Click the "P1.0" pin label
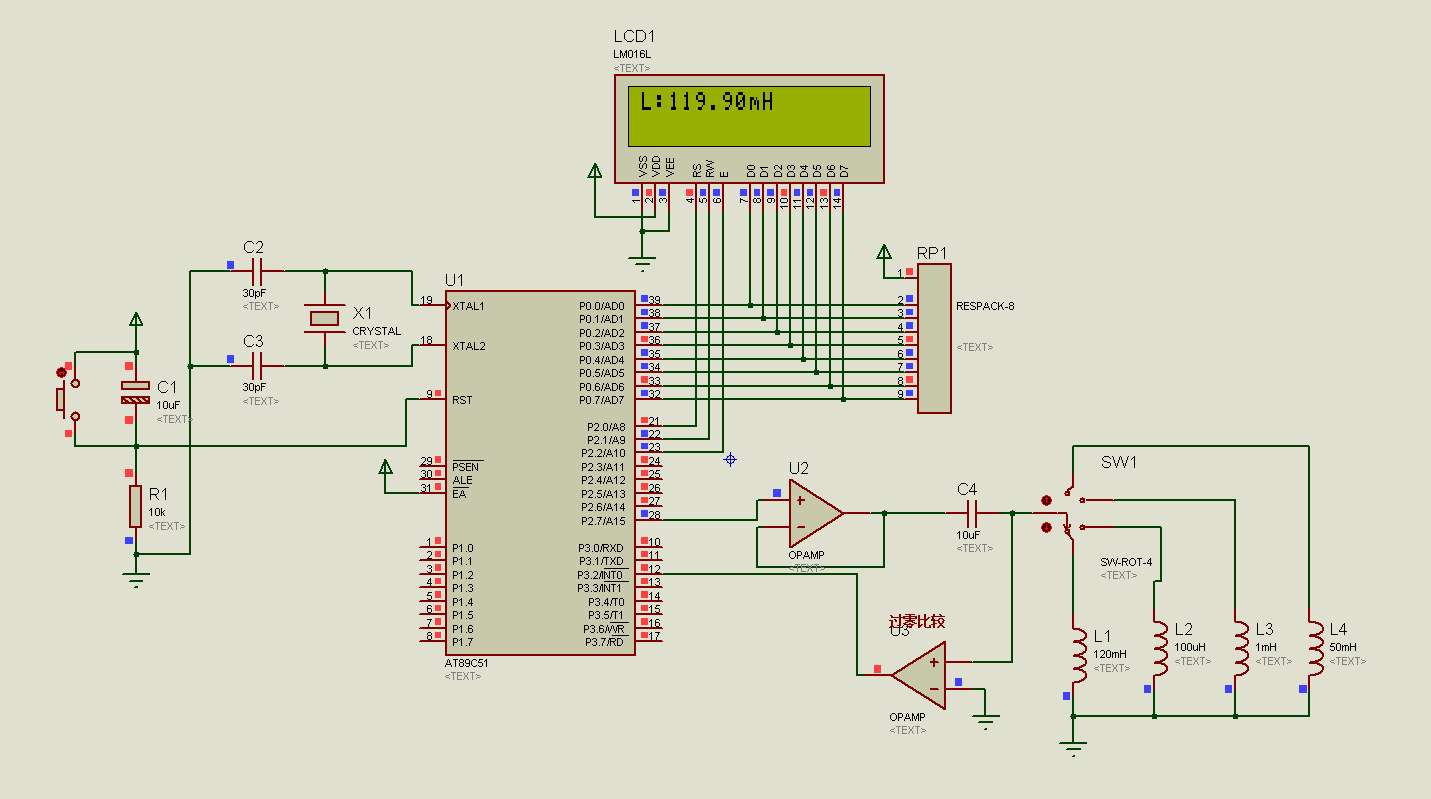 coord(462,548)
